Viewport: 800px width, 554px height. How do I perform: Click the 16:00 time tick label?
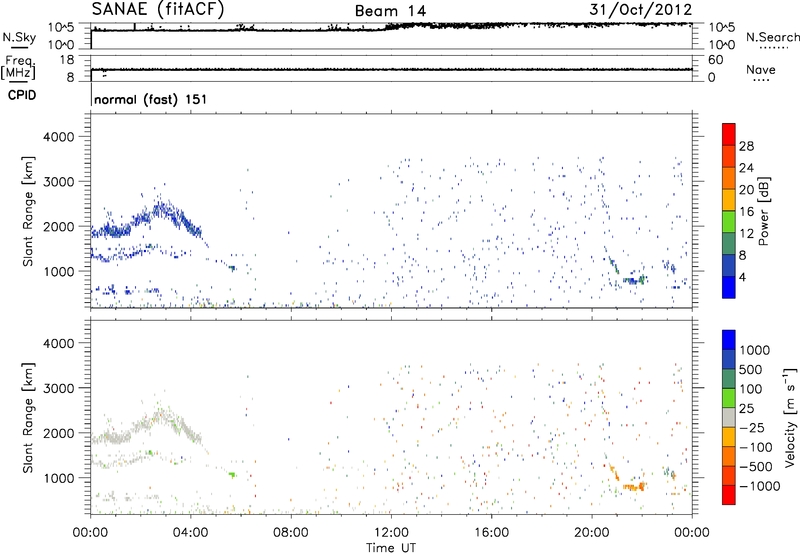pyautogui.click(x=491, y=533)
